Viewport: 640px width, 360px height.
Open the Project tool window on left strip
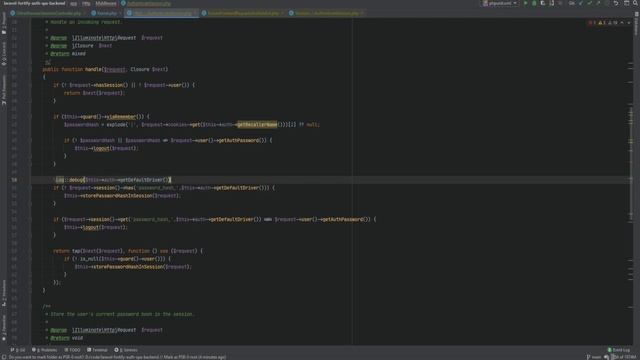4,23
